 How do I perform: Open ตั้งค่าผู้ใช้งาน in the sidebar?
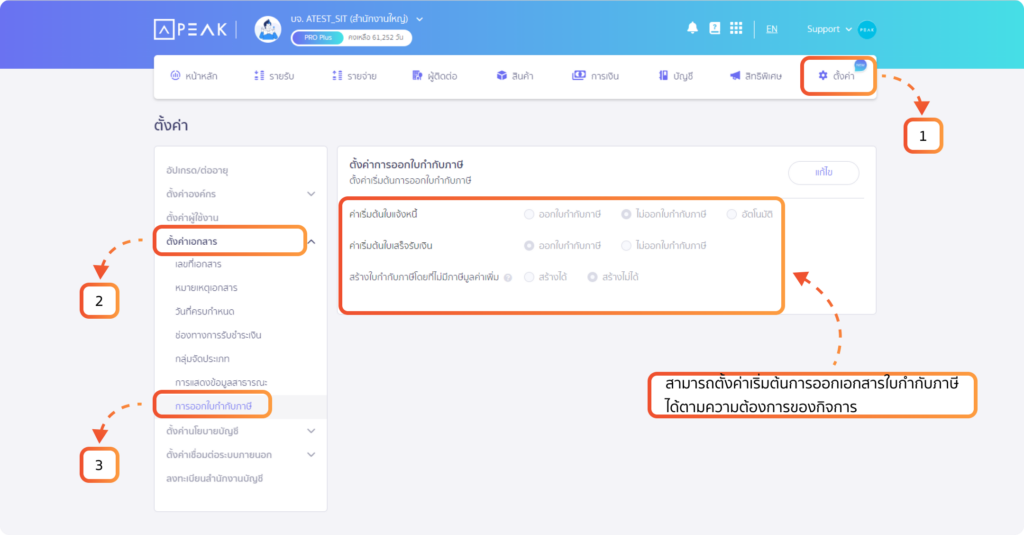point(192,218)
